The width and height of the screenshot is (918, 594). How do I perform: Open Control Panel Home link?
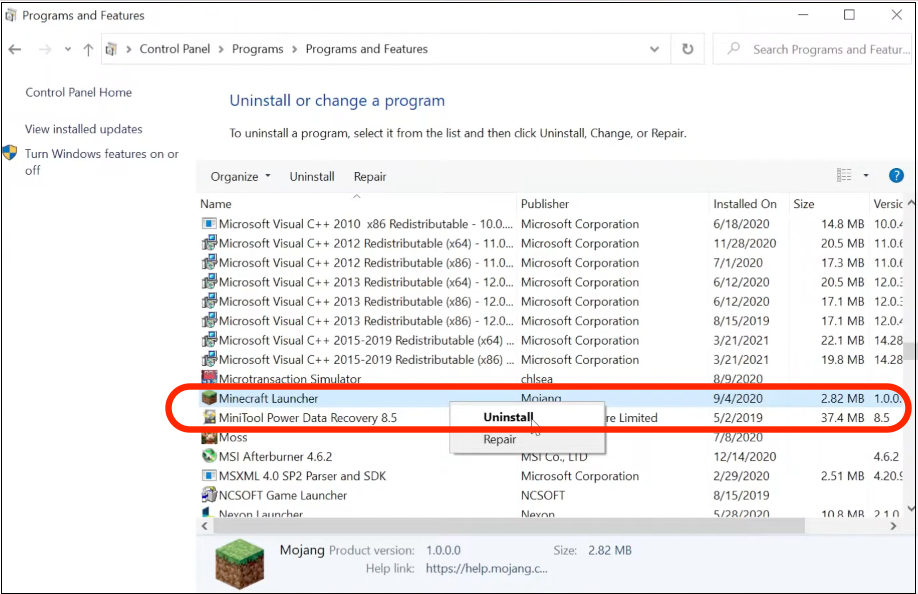(78, 92)
